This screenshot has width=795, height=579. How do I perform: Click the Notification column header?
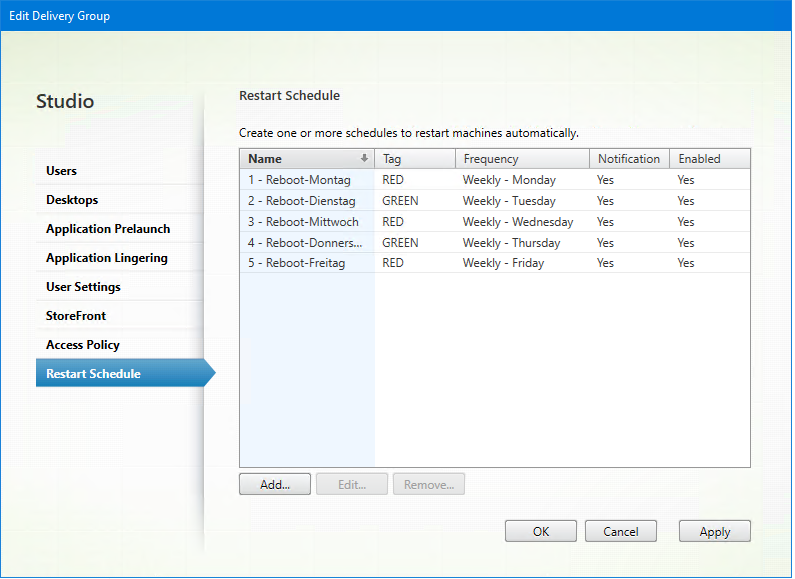click(x=629, y=159)
